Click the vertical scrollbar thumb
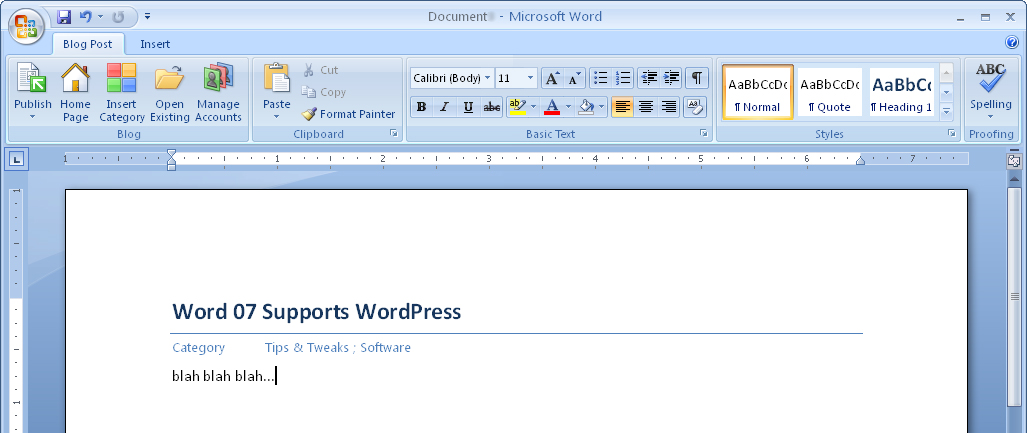 [1014, 295]
